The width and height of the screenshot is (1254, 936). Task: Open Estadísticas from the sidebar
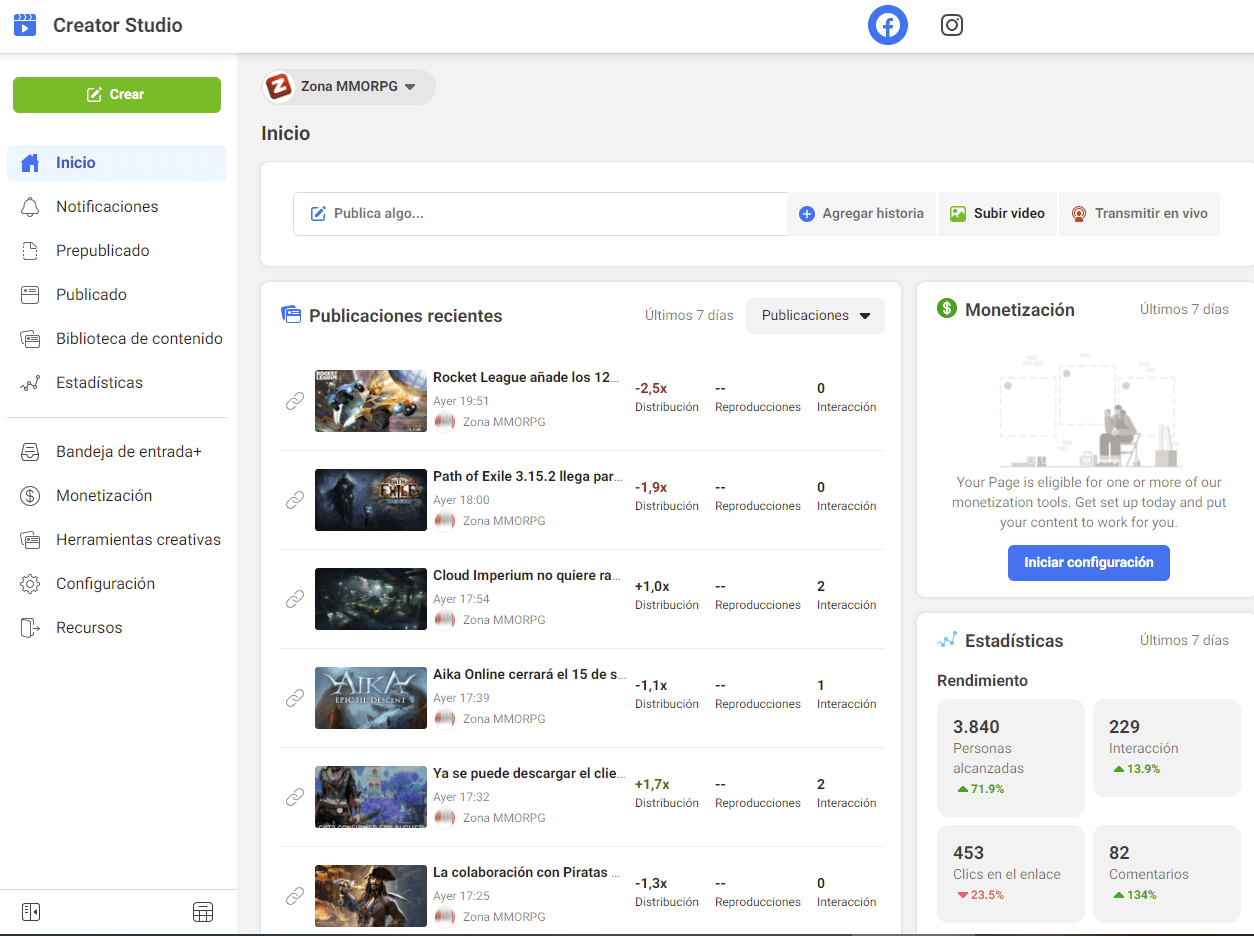point(99,383)
